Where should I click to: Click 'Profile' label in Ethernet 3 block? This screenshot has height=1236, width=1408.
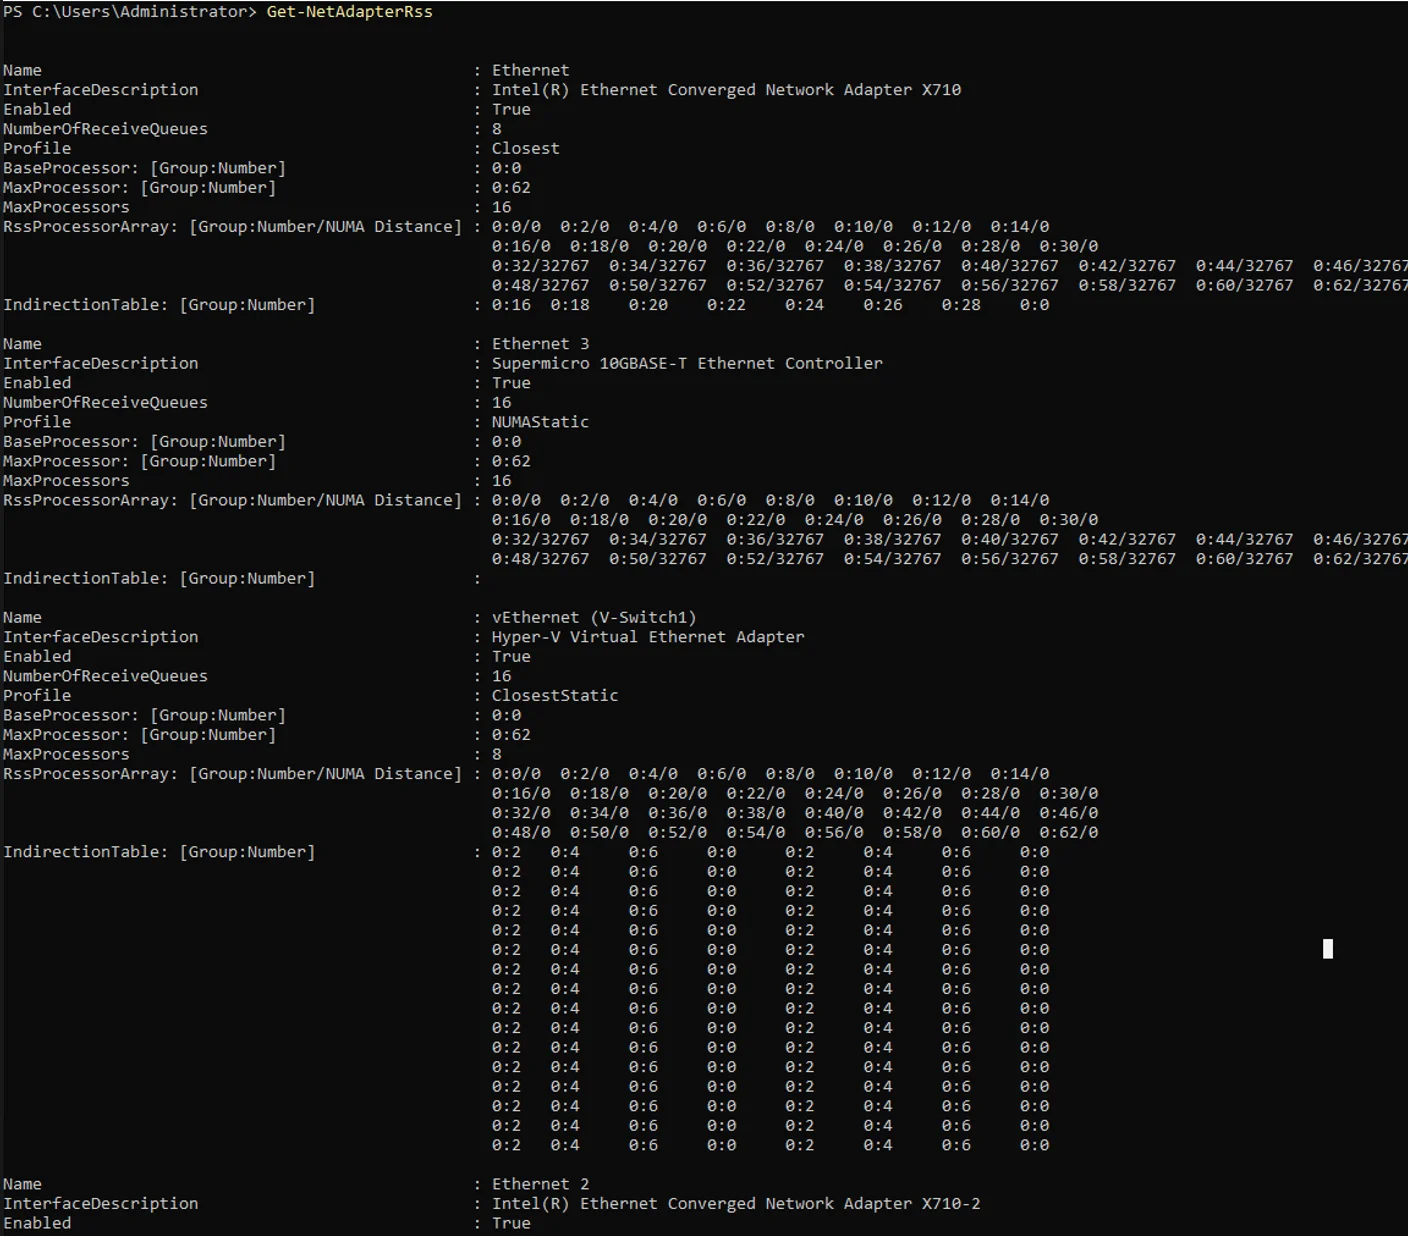coord(37,422)
